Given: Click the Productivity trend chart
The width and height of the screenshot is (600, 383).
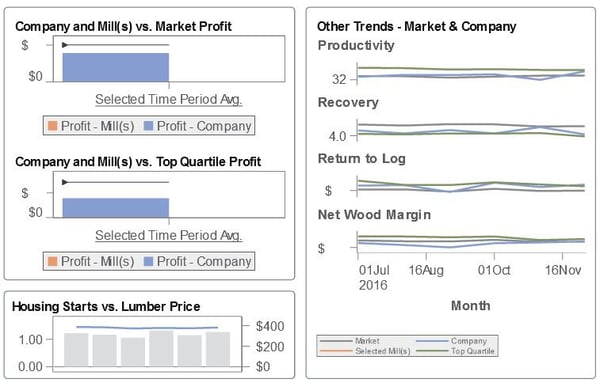Looking at the screenshot, I should point(471,73).
